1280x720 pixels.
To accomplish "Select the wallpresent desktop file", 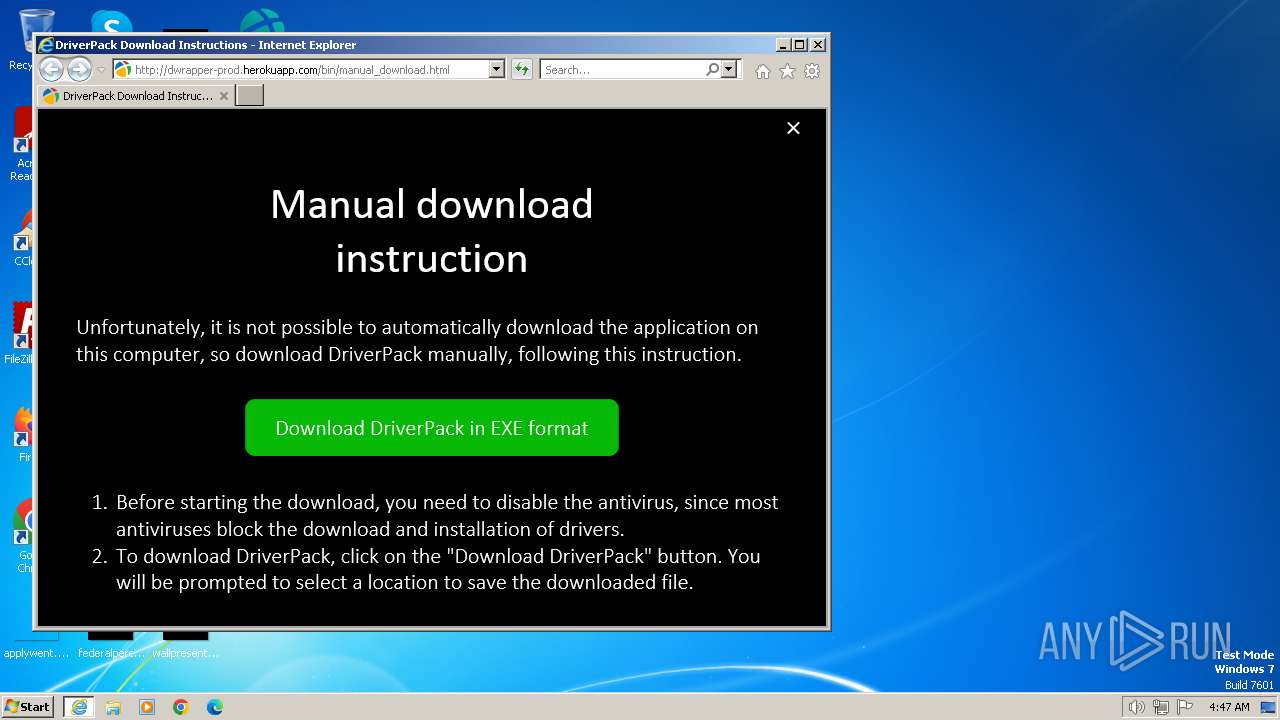I will click(186, 645).
